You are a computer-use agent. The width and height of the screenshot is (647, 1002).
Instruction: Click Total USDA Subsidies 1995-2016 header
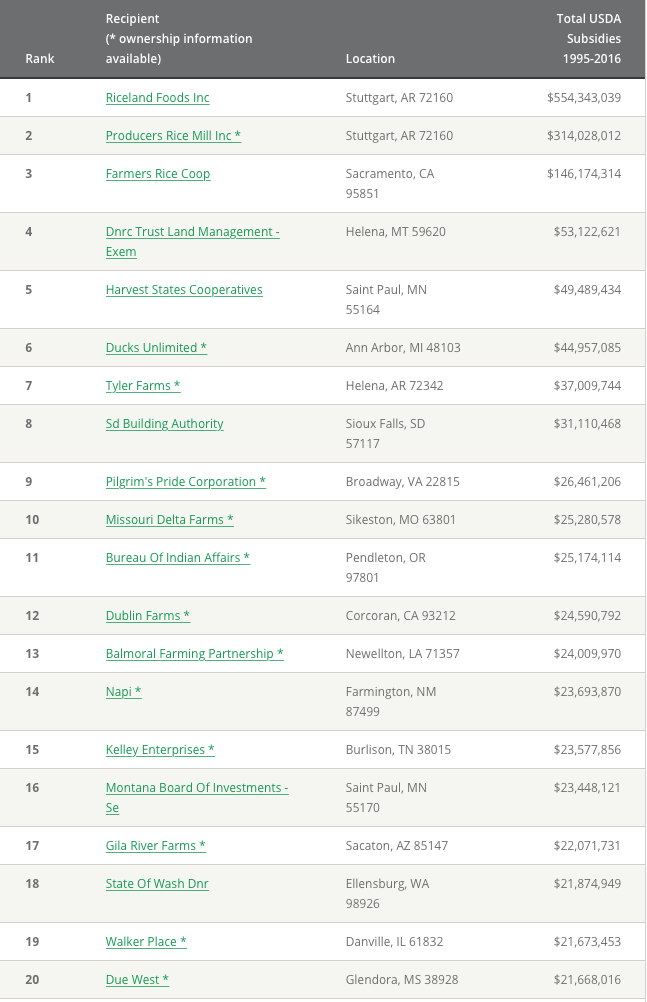(x=589, y=38)
